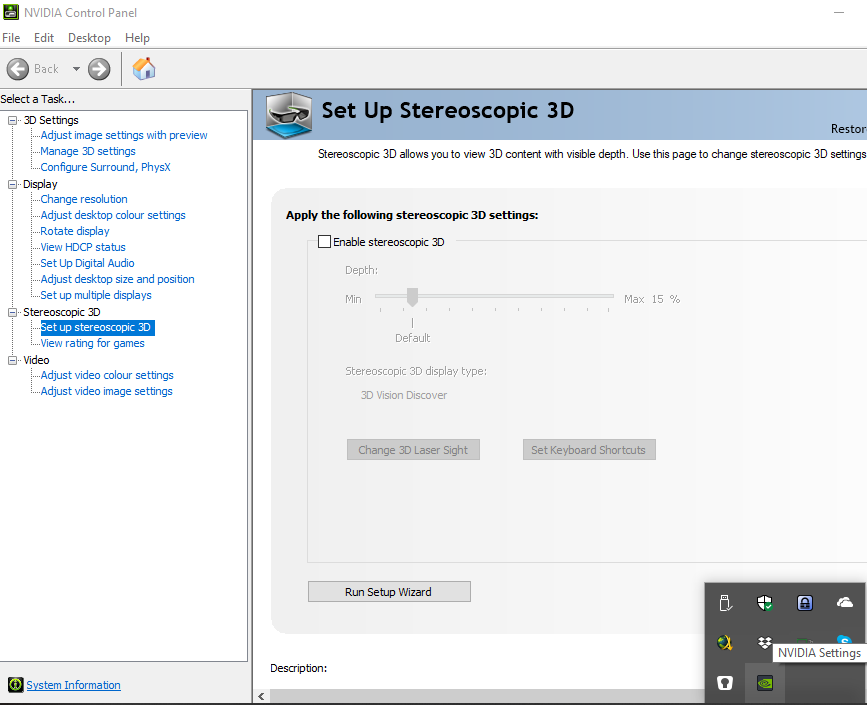Open Windows Security shield tray icon

coord(765,603)
